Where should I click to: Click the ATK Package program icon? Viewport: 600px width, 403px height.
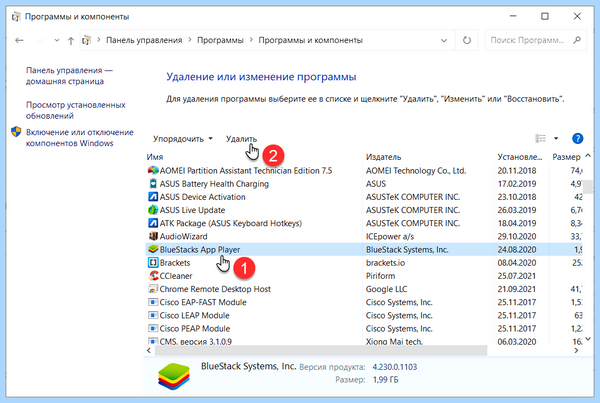[x=153, y=223]
